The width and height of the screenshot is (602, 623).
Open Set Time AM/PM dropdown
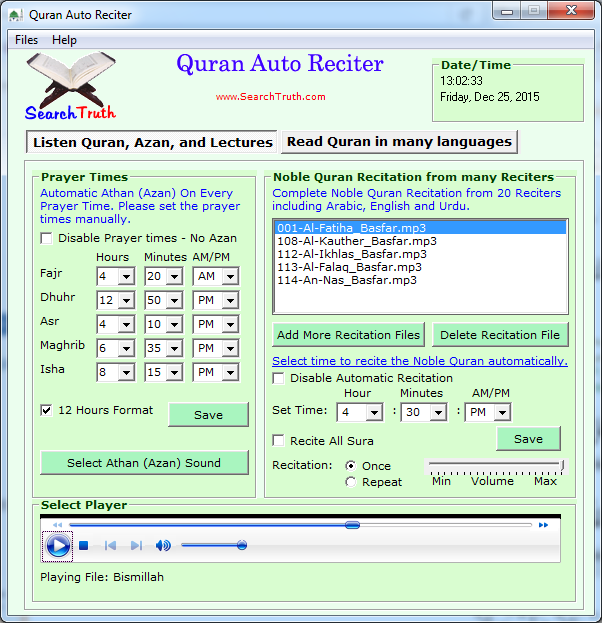click(x=502, y=412)
